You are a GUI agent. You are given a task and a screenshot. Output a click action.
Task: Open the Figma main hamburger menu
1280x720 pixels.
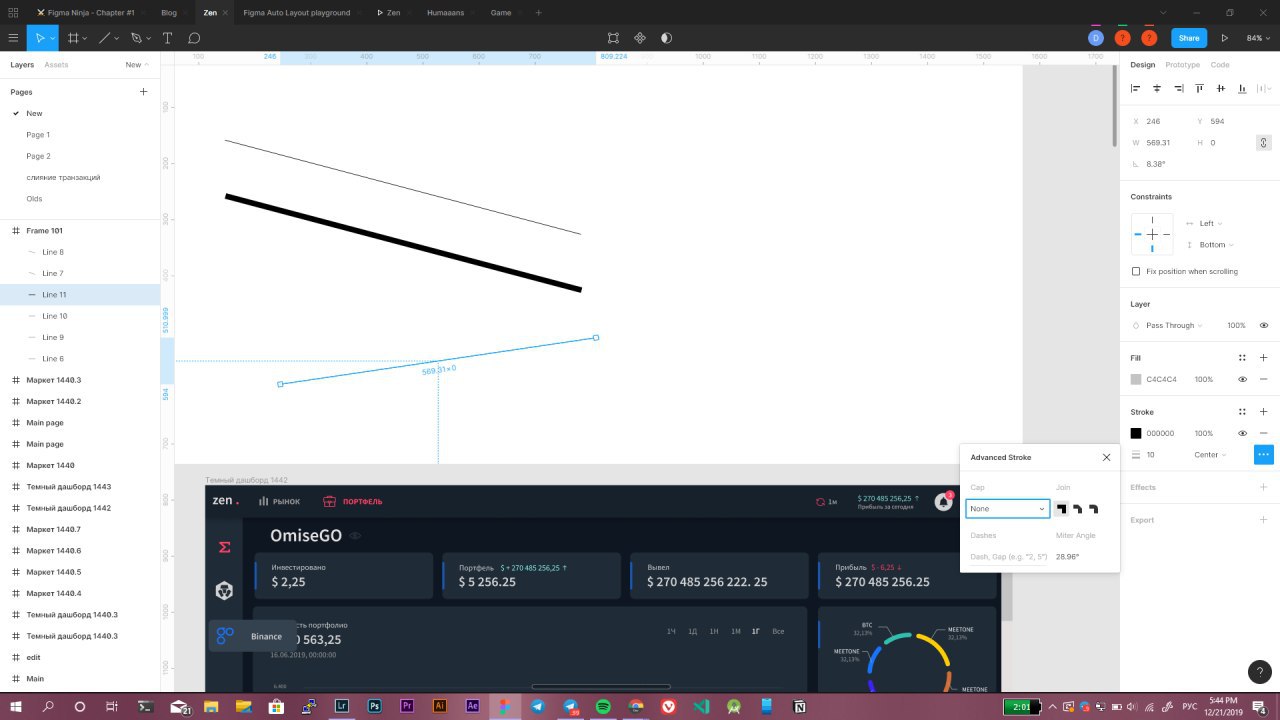point(13,38)
